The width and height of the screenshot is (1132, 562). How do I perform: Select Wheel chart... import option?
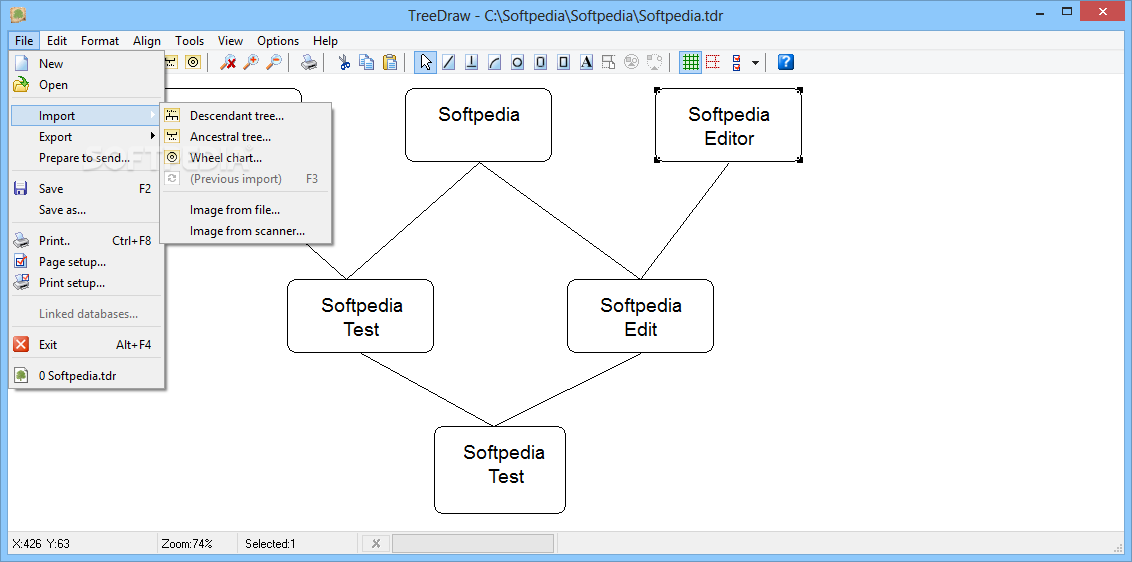[x=245, y=157]
